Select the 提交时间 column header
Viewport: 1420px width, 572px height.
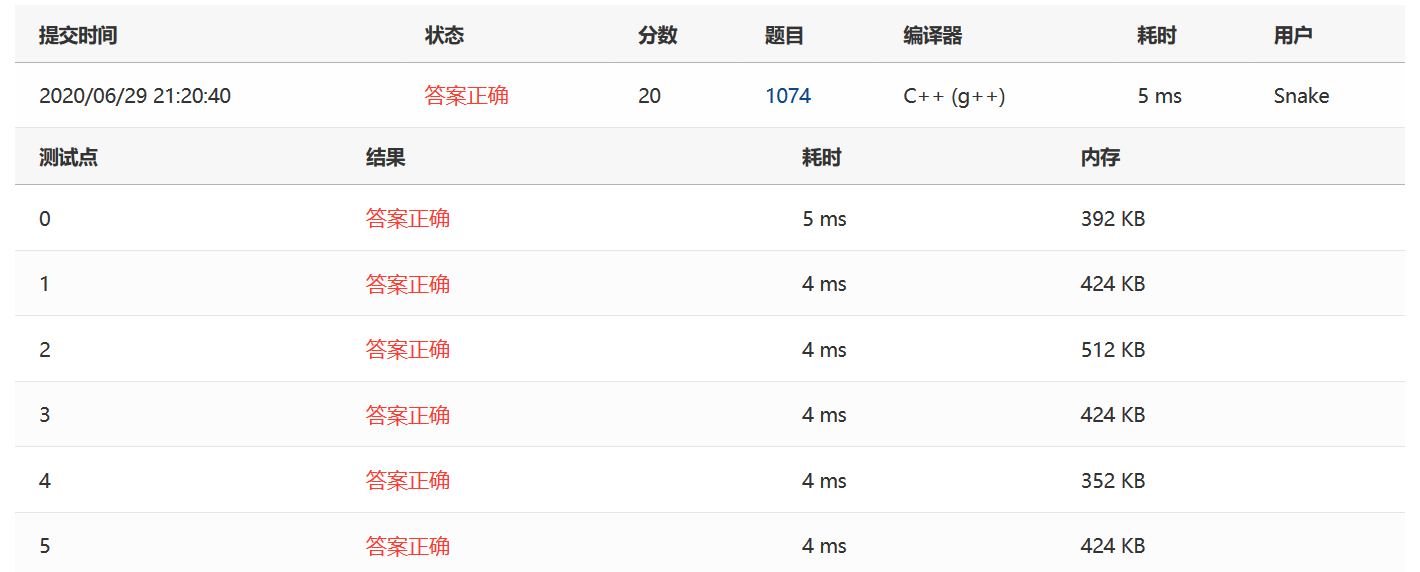(78, 35)
